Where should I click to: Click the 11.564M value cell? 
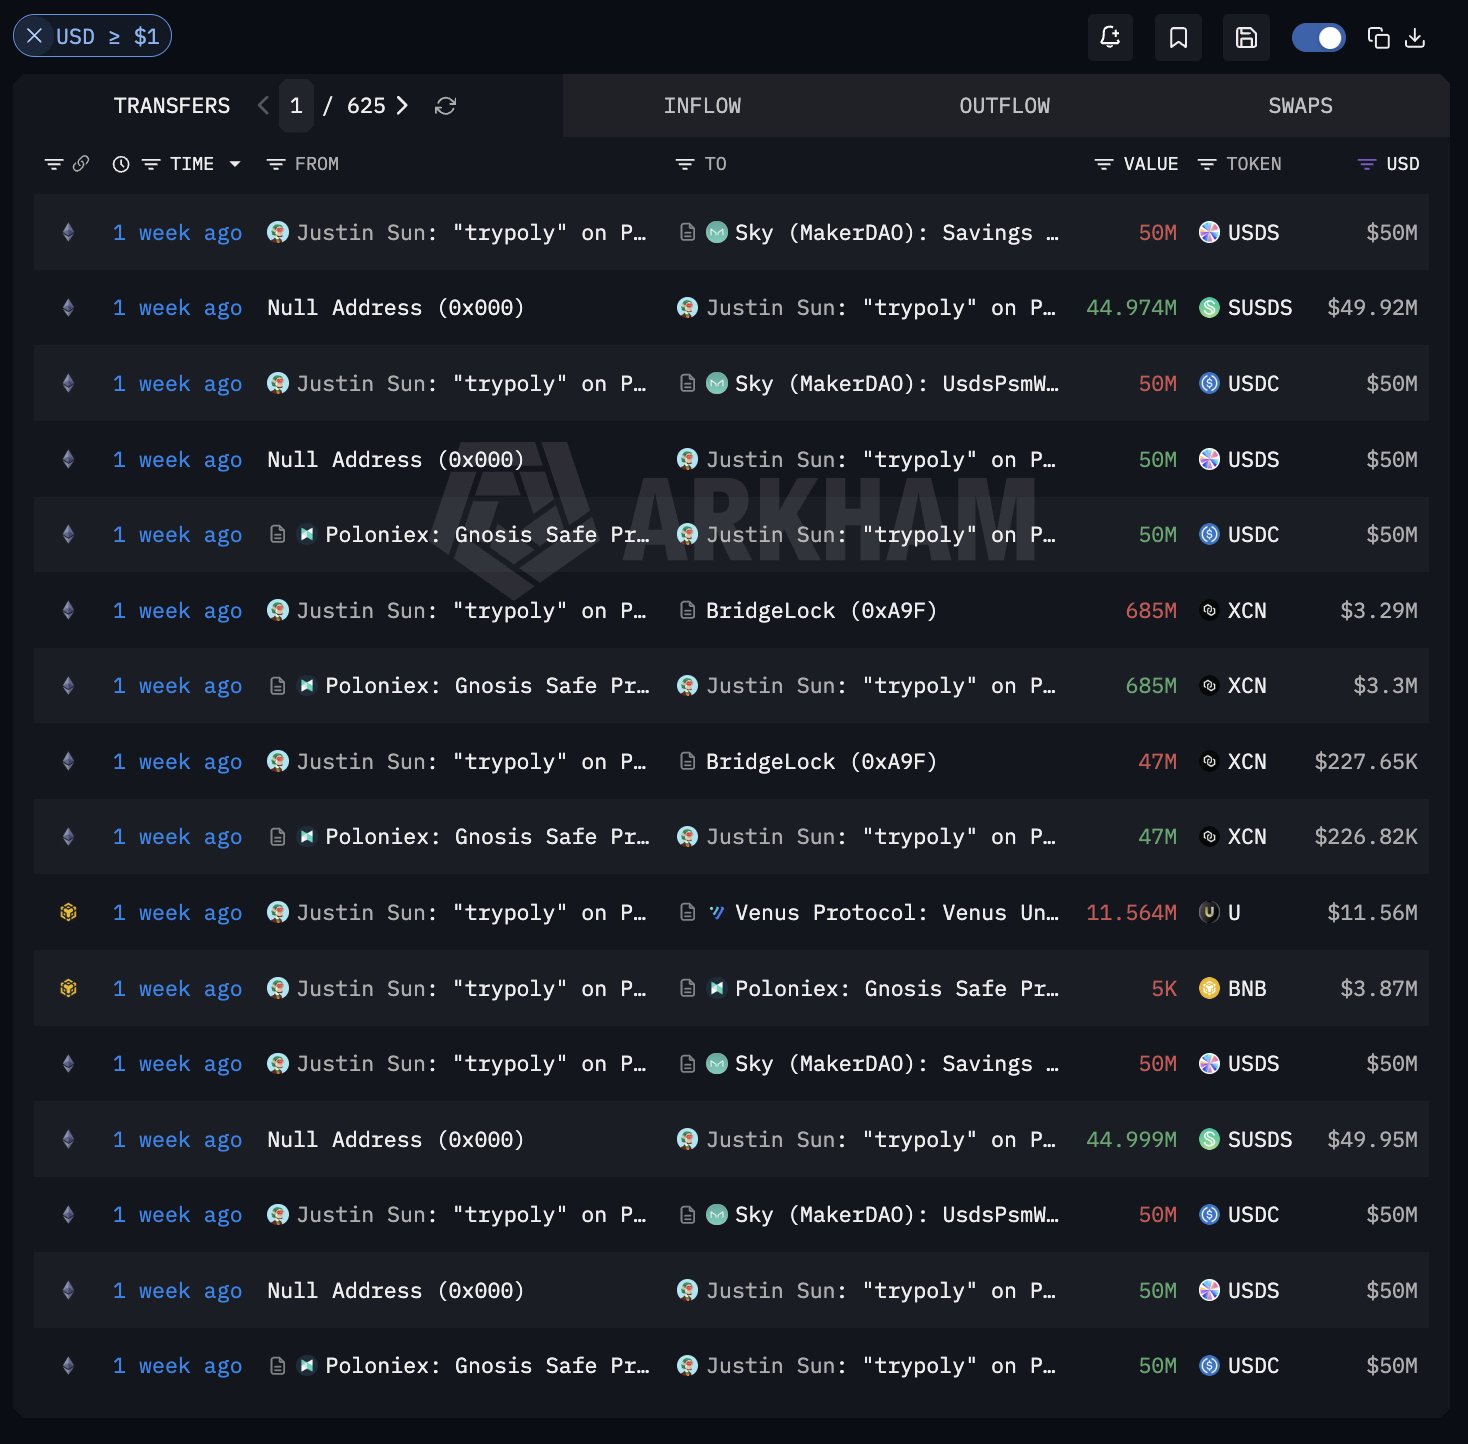click(x=1131, y=913)
